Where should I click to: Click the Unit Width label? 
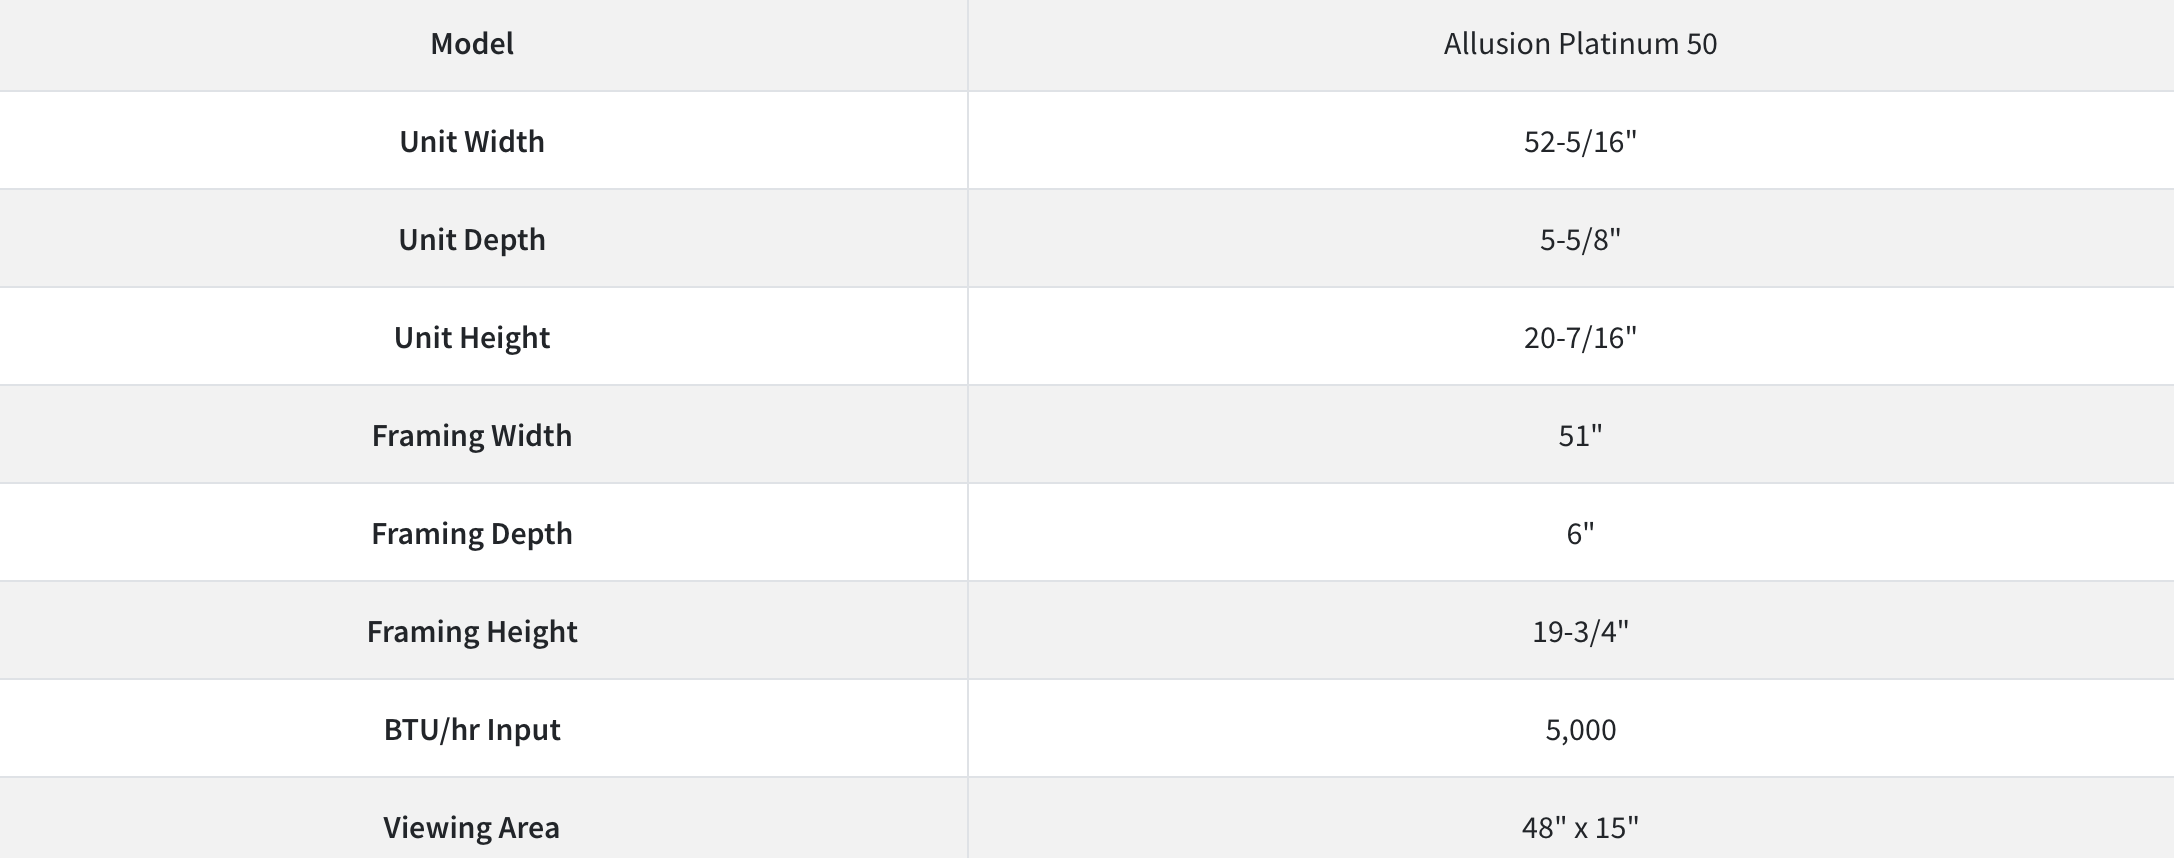472,142
